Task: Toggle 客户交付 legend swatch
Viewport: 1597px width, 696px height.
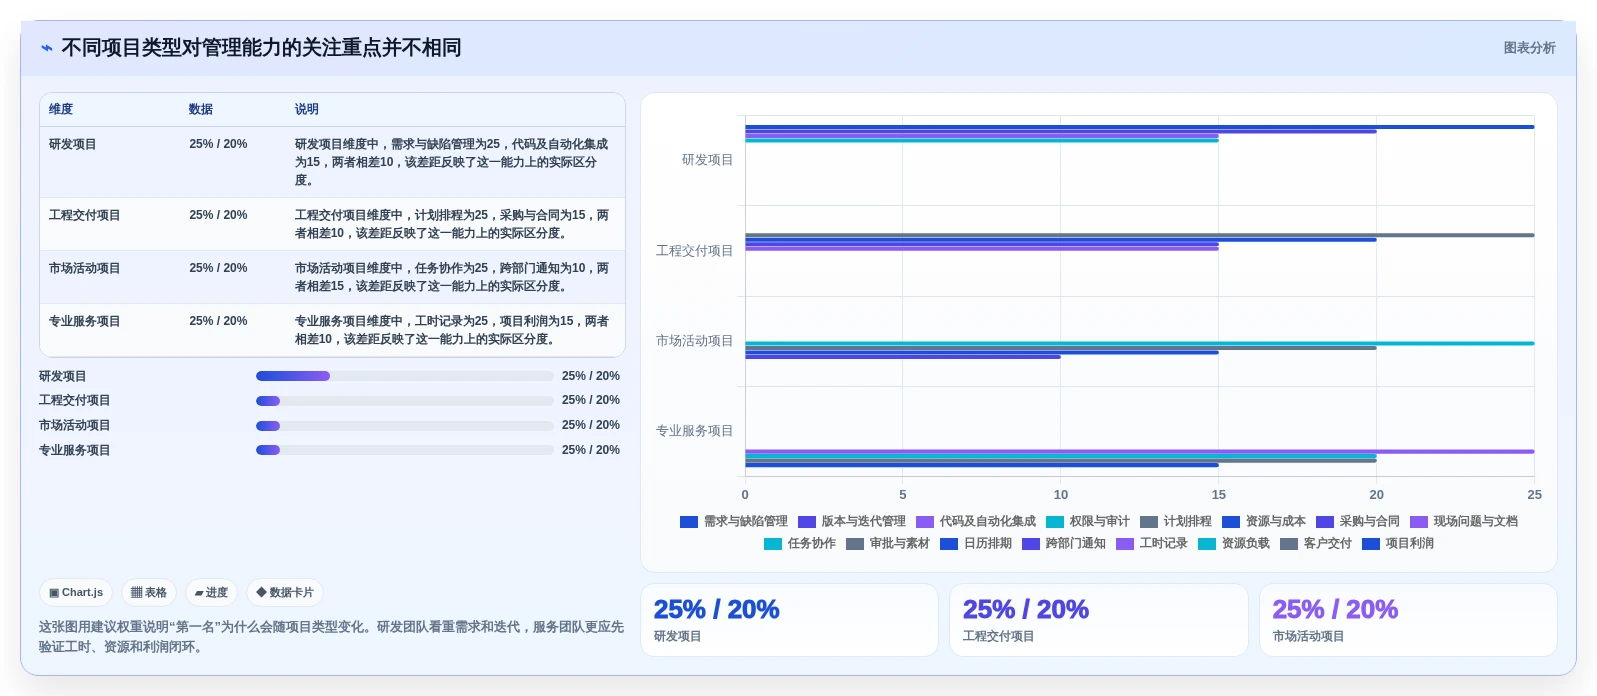Action: 1289,544
